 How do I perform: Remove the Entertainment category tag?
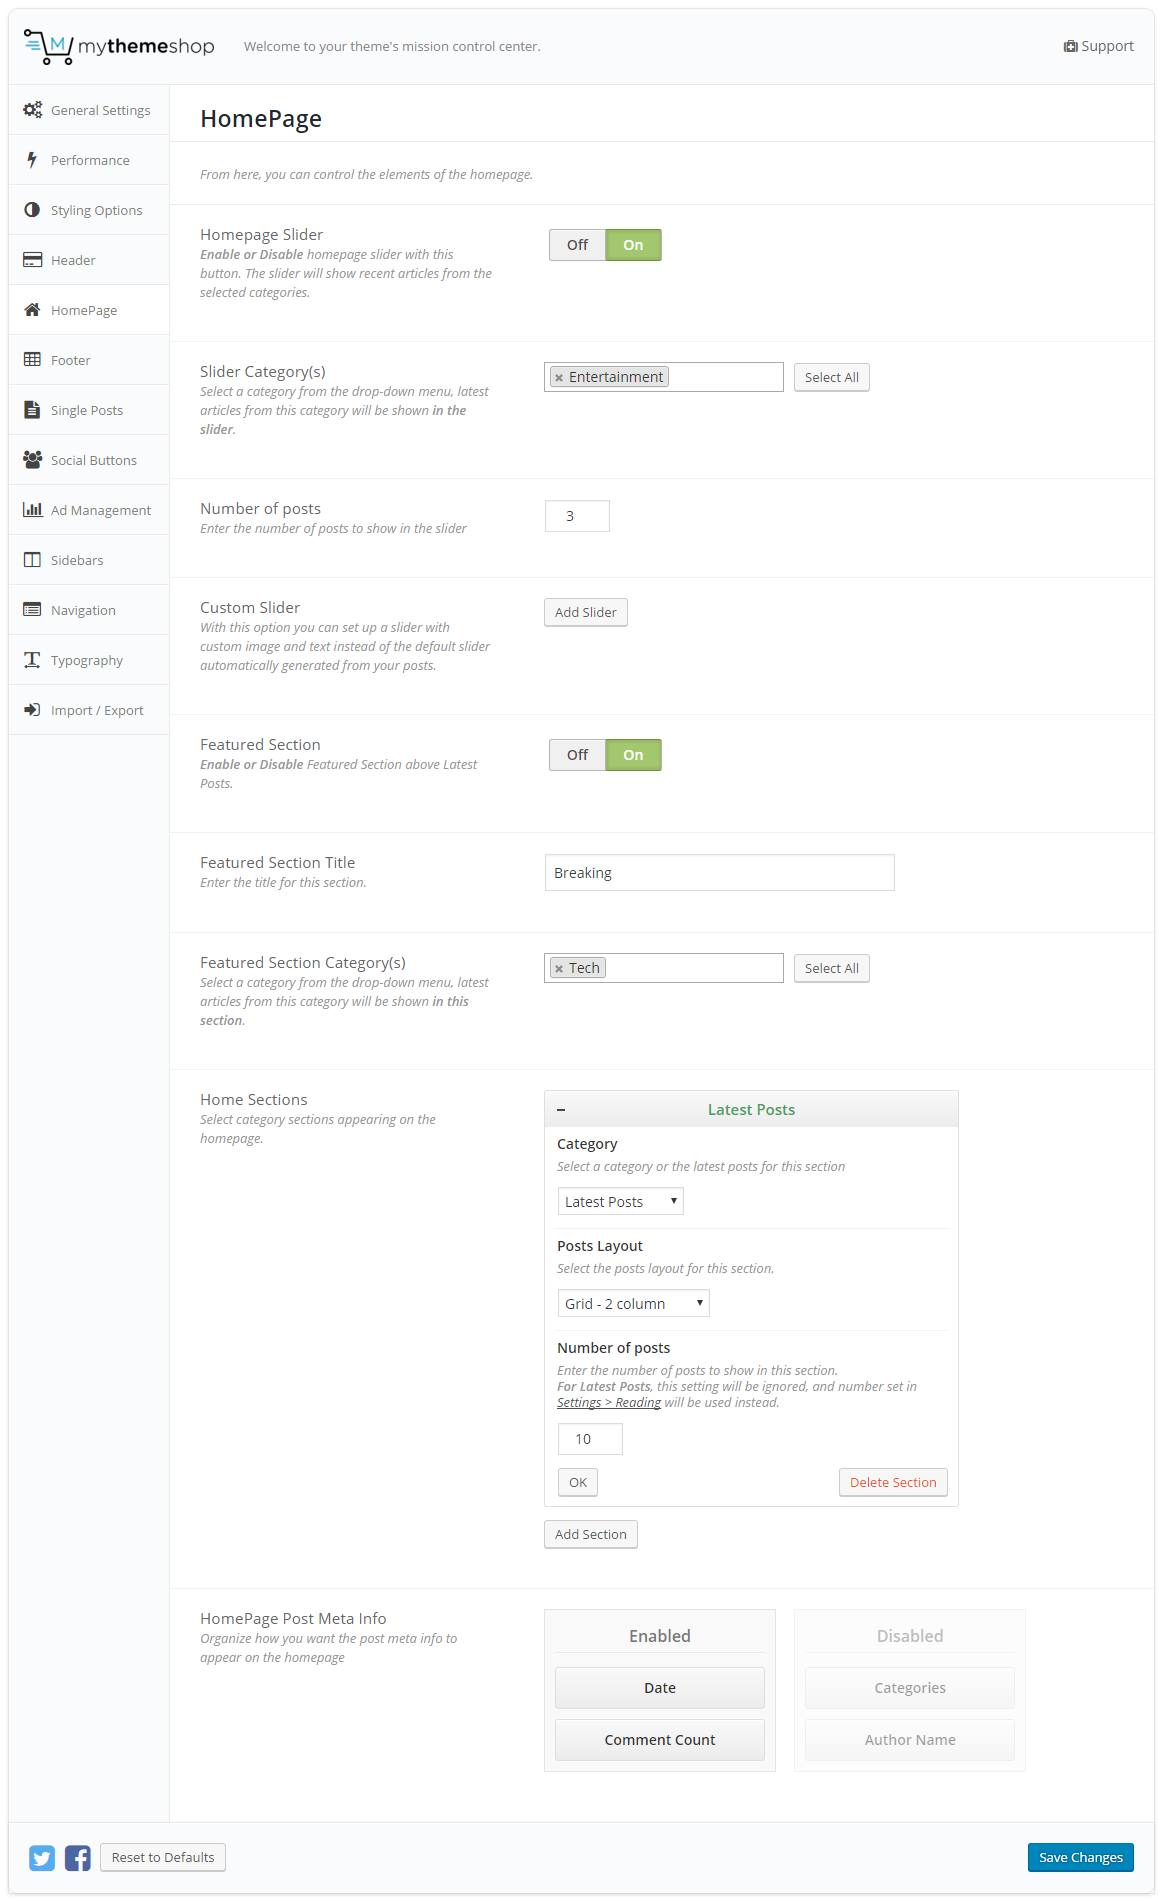tap(559, 378)
